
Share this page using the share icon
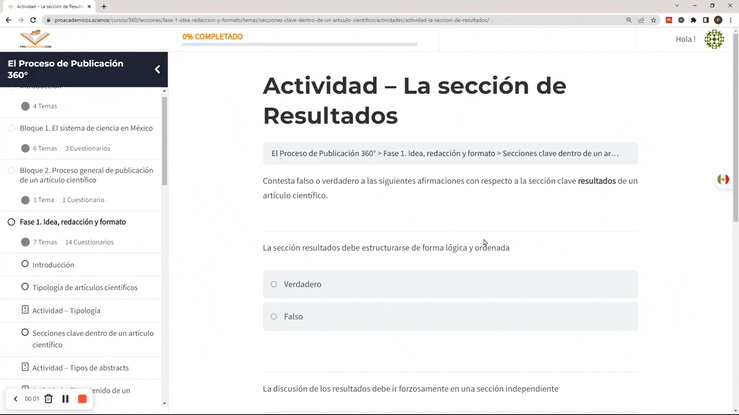(x=641, y=20)
